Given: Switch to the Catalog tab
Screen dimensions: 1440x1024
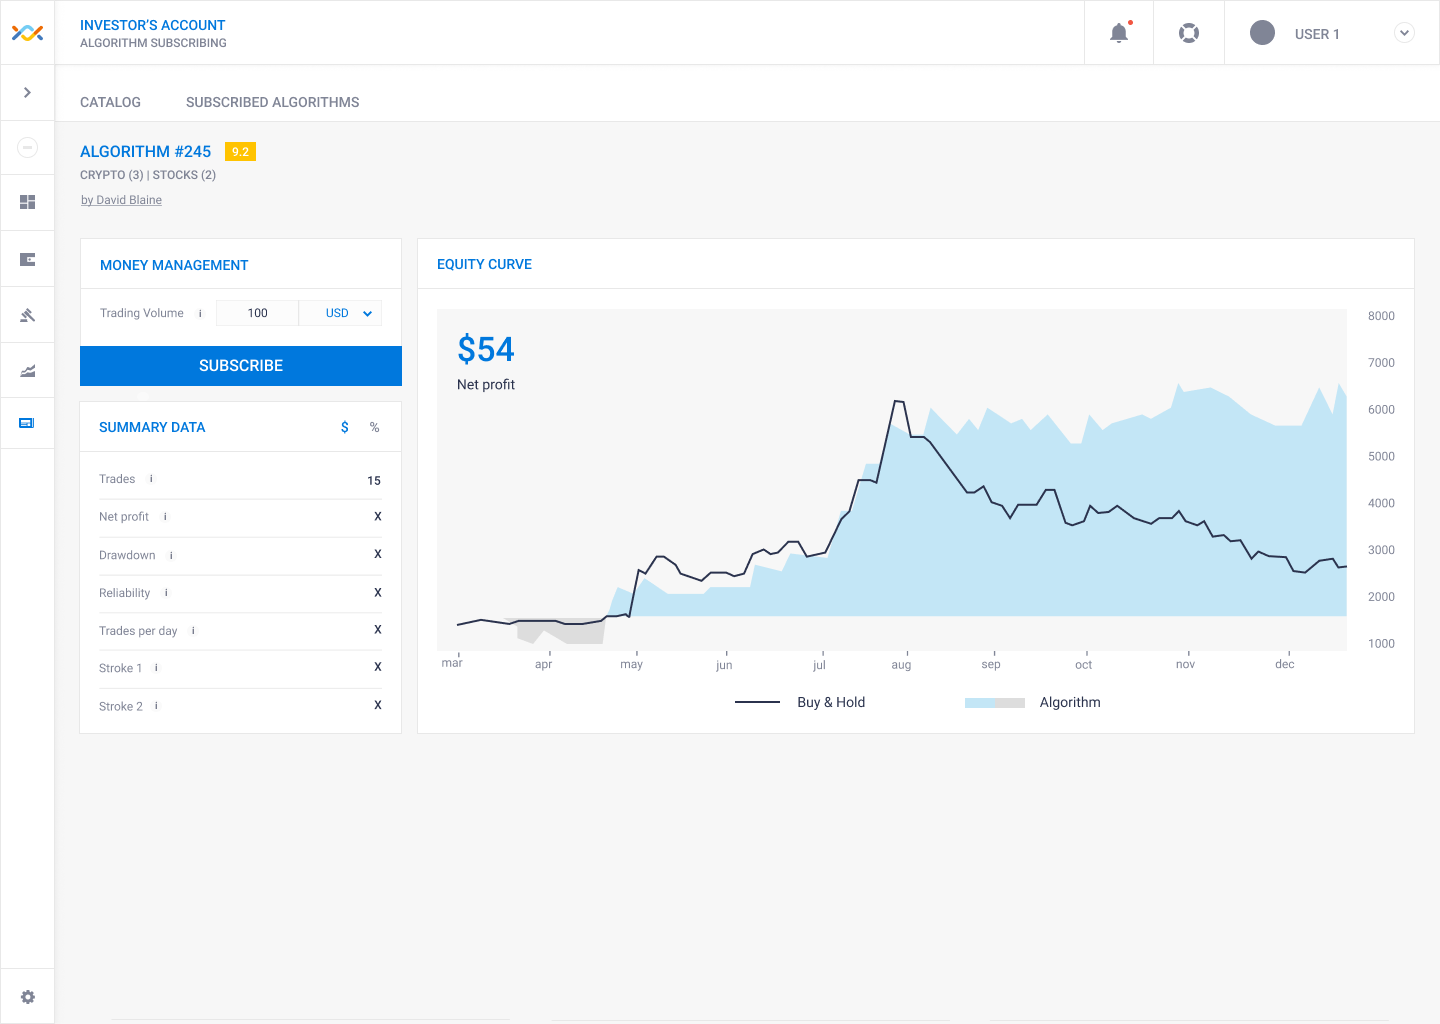Looking at the screenshot, I should tap(110, 102).
